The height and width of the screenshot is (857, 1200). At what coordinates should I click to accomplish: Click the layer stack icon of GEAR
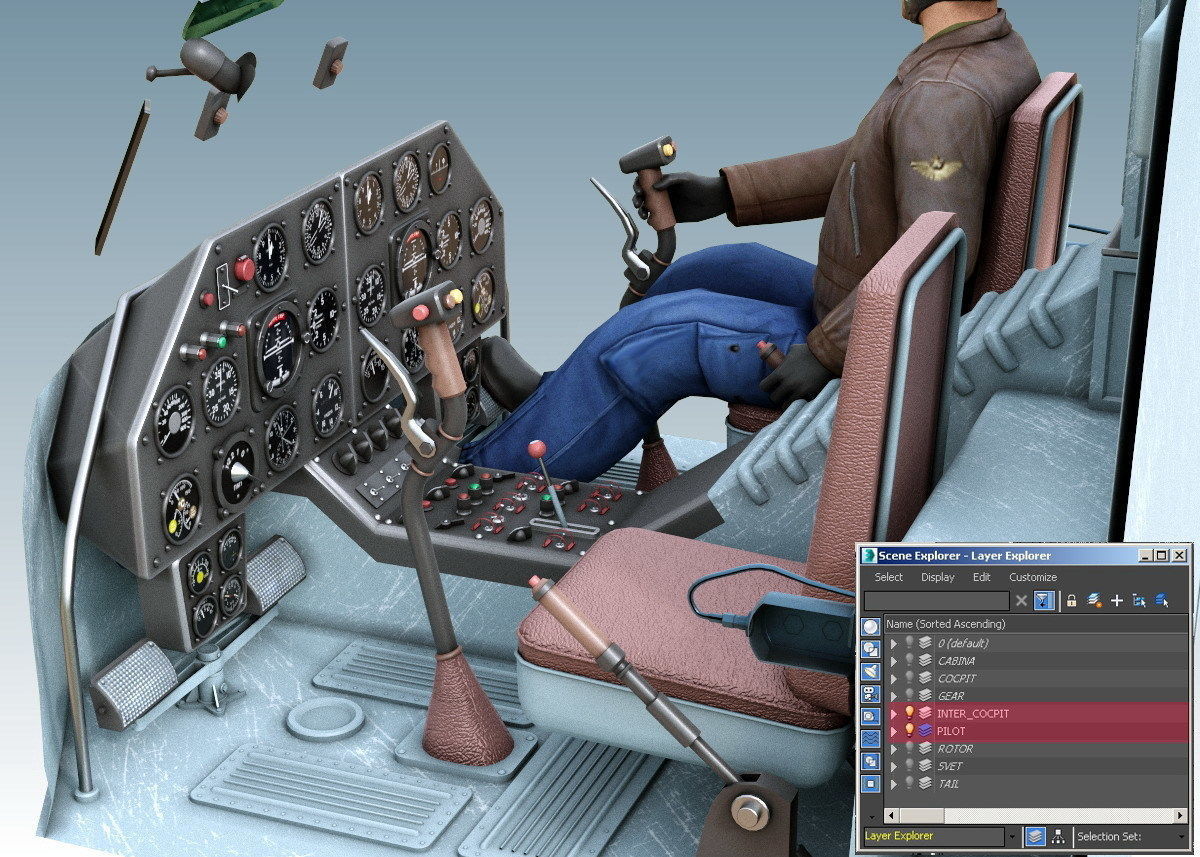click(925, 696)
